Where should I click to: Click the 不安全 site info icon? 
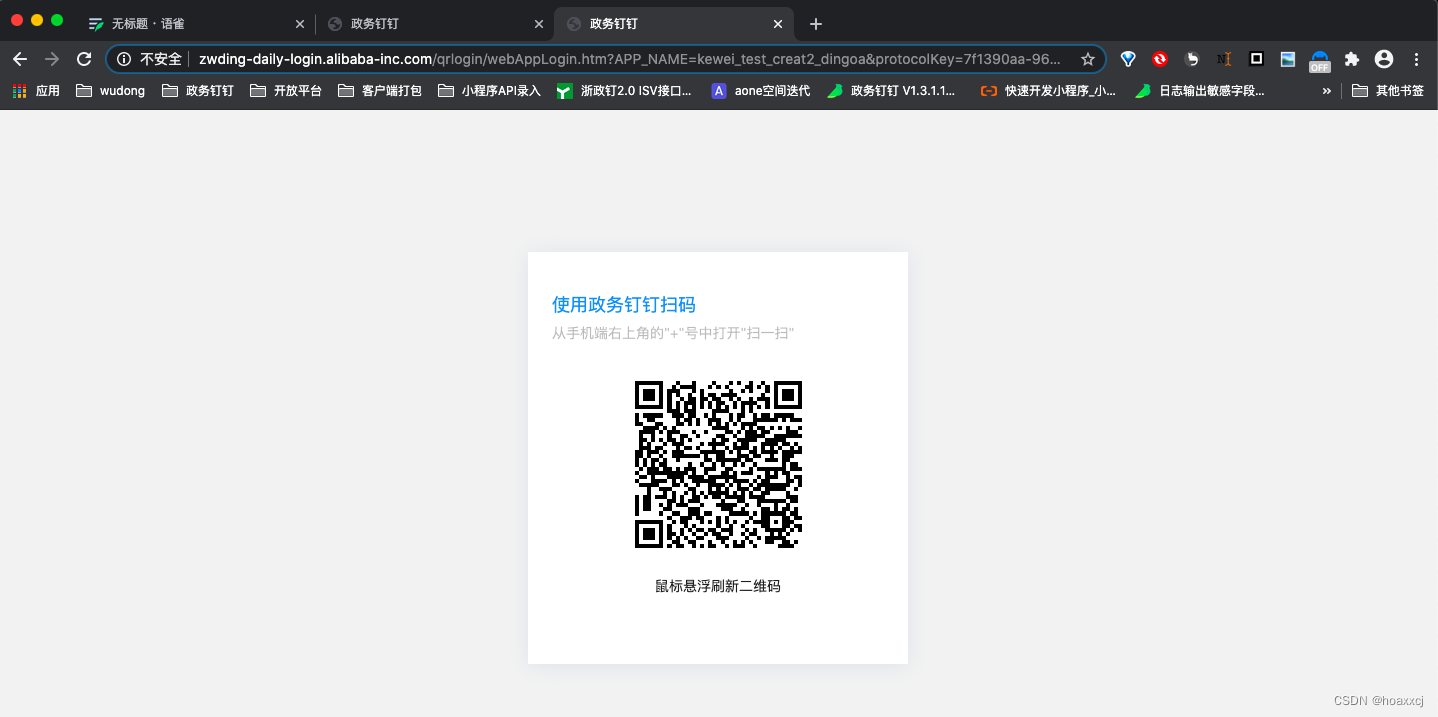124,59
